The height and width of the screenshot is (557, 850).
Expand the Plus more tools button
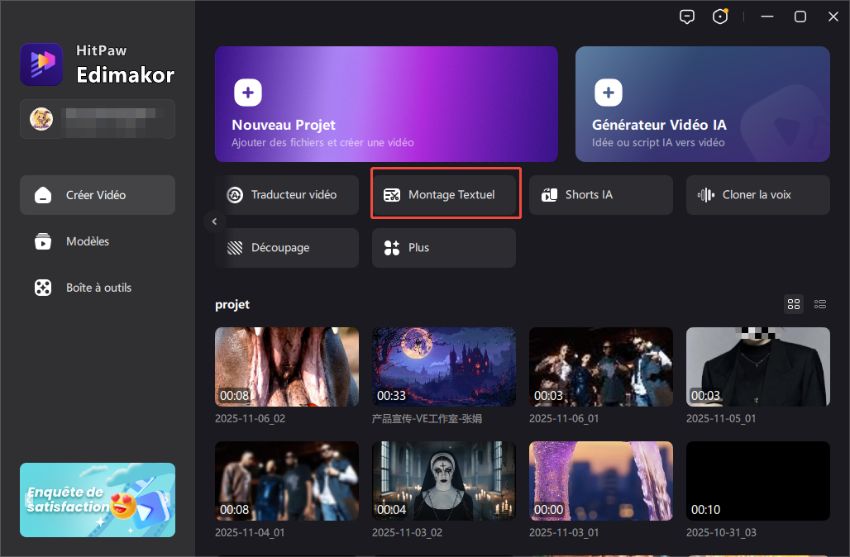(444, 248)
